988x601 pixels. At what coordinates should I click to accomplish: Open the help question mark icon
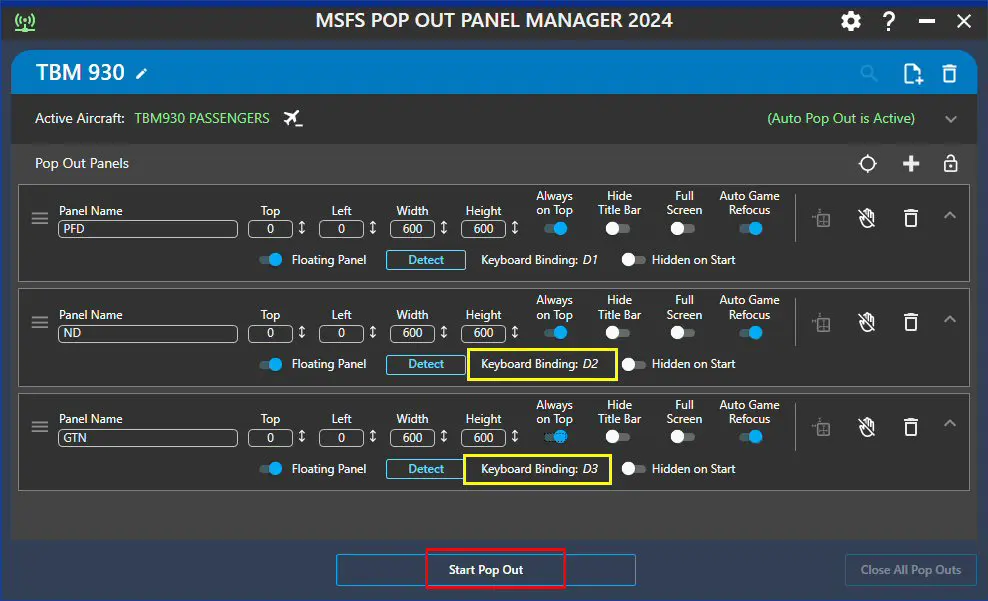(x=888, y=21)
